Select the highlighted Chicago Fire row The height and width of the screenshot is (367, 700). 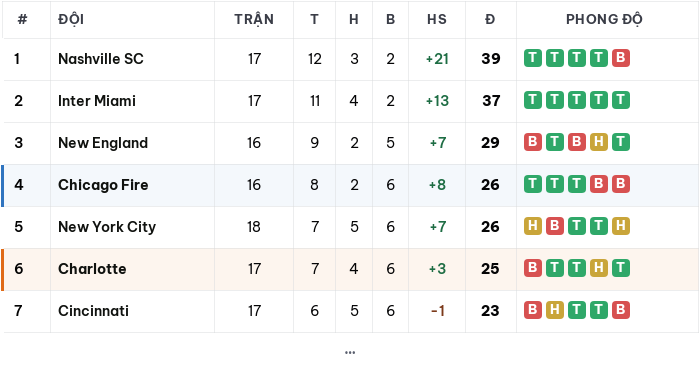point(350,185)
